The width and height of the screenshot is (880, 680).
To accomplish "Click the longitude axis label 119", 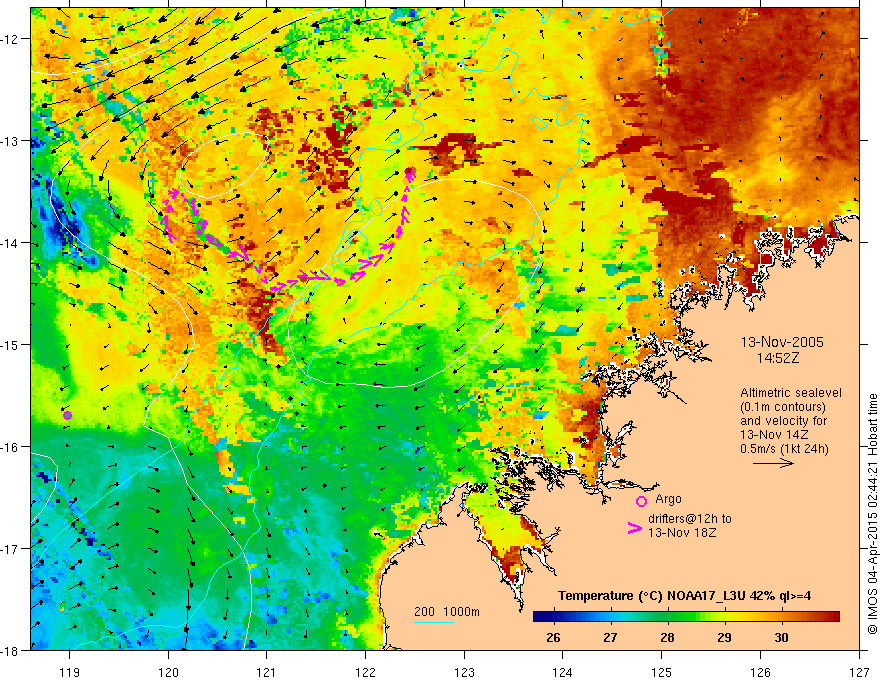I will point(70,672).
